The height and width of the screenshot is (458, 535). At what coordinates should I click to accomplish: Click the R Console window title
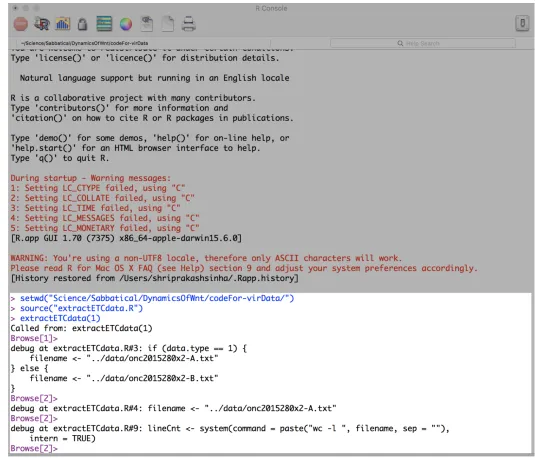tap(271, 8)
